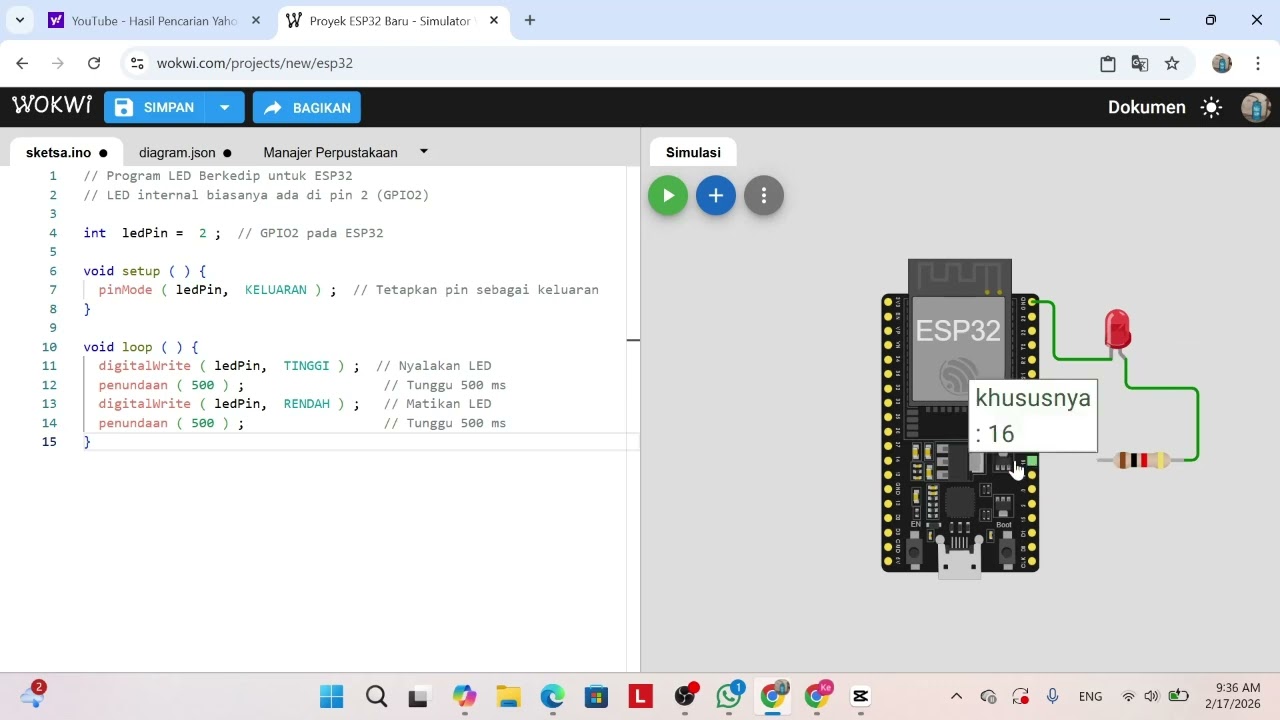Click browser back arrow
The width and height of the screenshot is (1280, 720).
pos(22,63)
